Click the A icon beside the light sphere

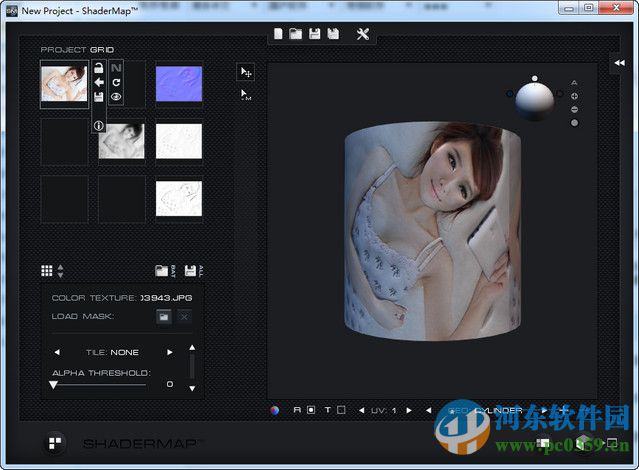pos(574,83)
